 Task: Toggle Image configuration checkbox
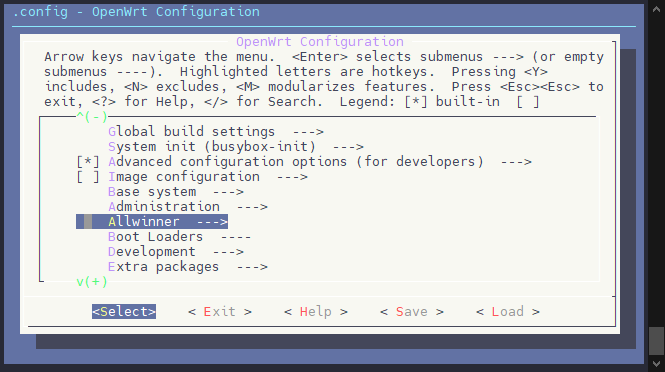pyautogui.click(x=88, y=177)
